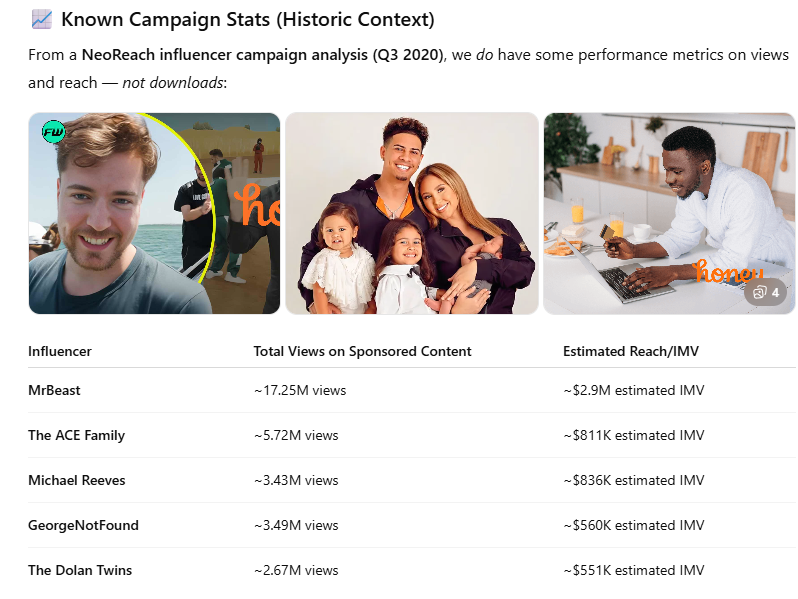Click the Known Campaign Stats heading
Image resolution: width=798 pixels, height=599 pixels.
(247, 18)
